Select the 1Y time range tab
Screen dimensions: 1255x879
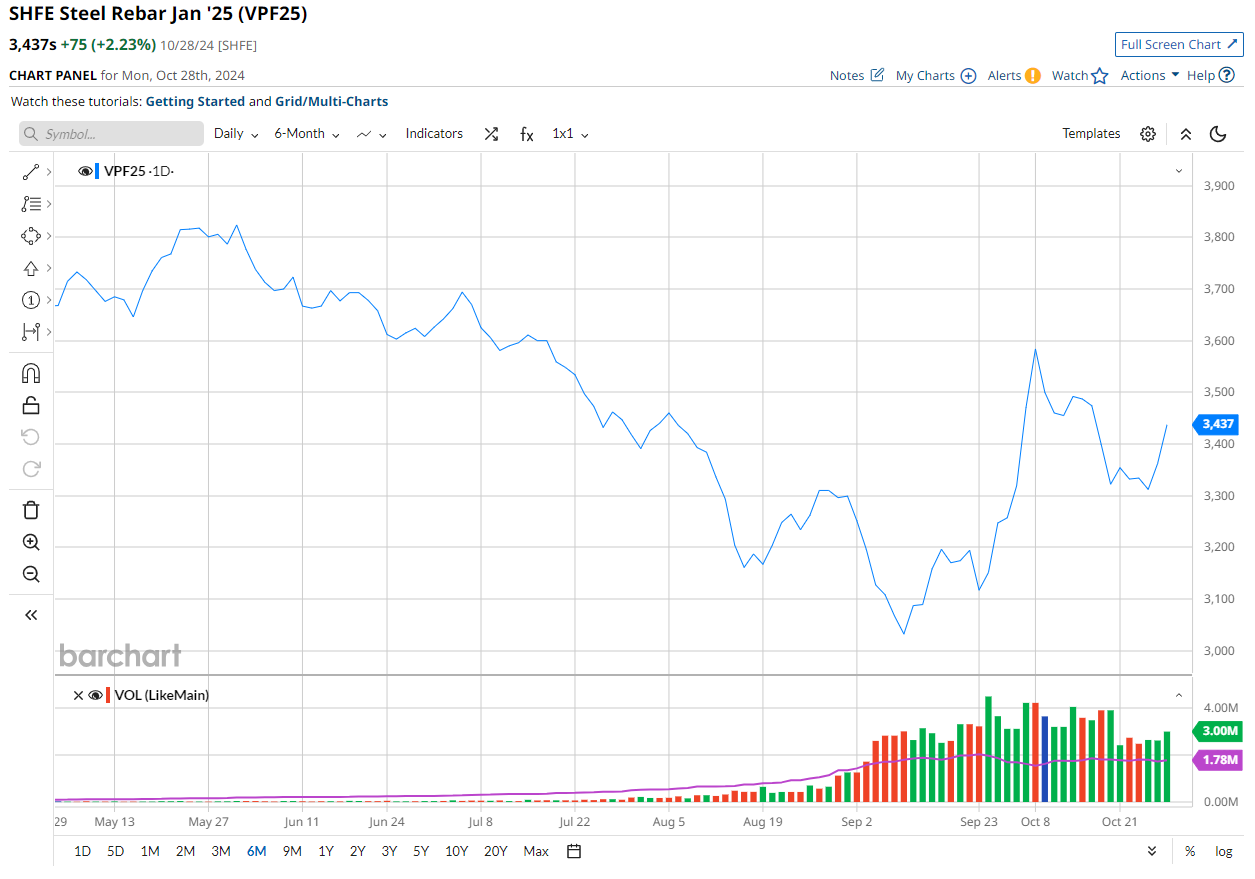click(x=326, y=851)
